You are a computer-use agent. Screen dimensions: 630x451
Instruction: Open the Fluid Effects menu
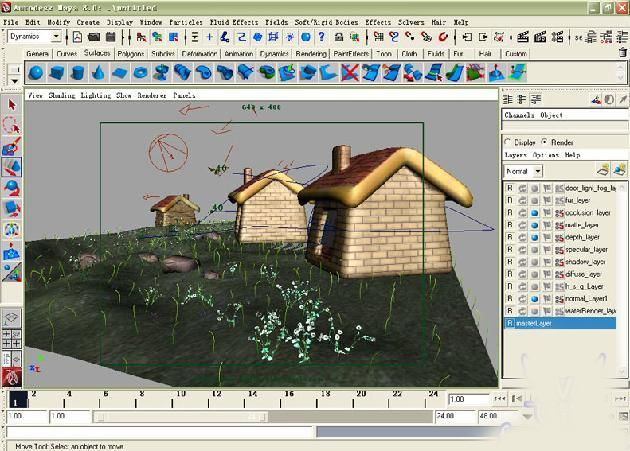point(234,22)
